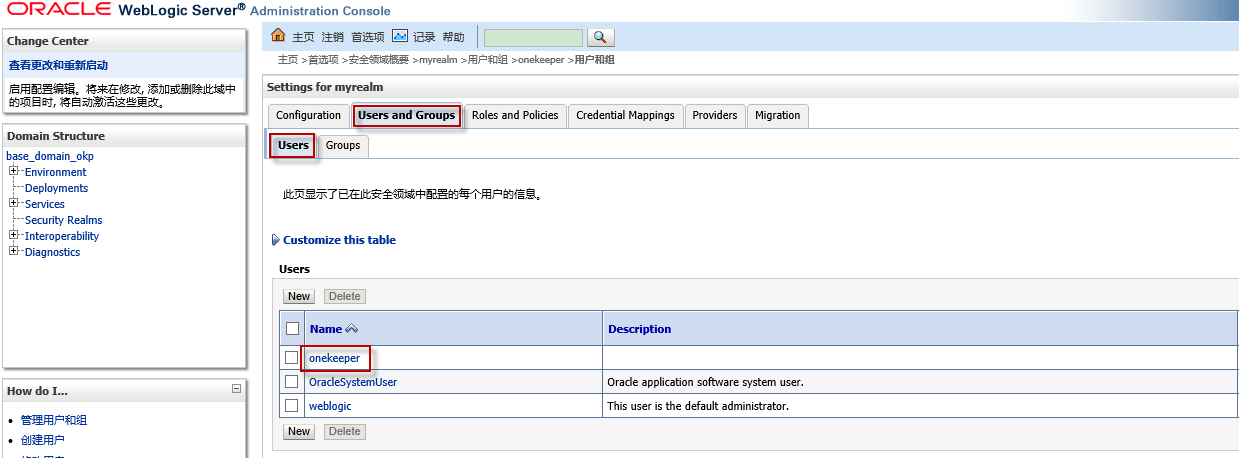The image size is (1239, 458).
Task: Expand the Environment tree node
Action: pos(14,171)
